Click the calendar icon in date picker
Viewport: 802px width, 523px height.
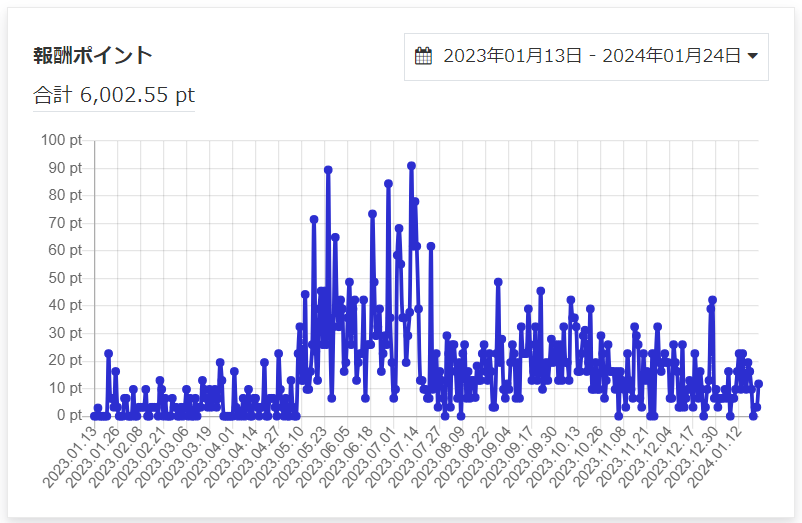(x=423, y=56)
